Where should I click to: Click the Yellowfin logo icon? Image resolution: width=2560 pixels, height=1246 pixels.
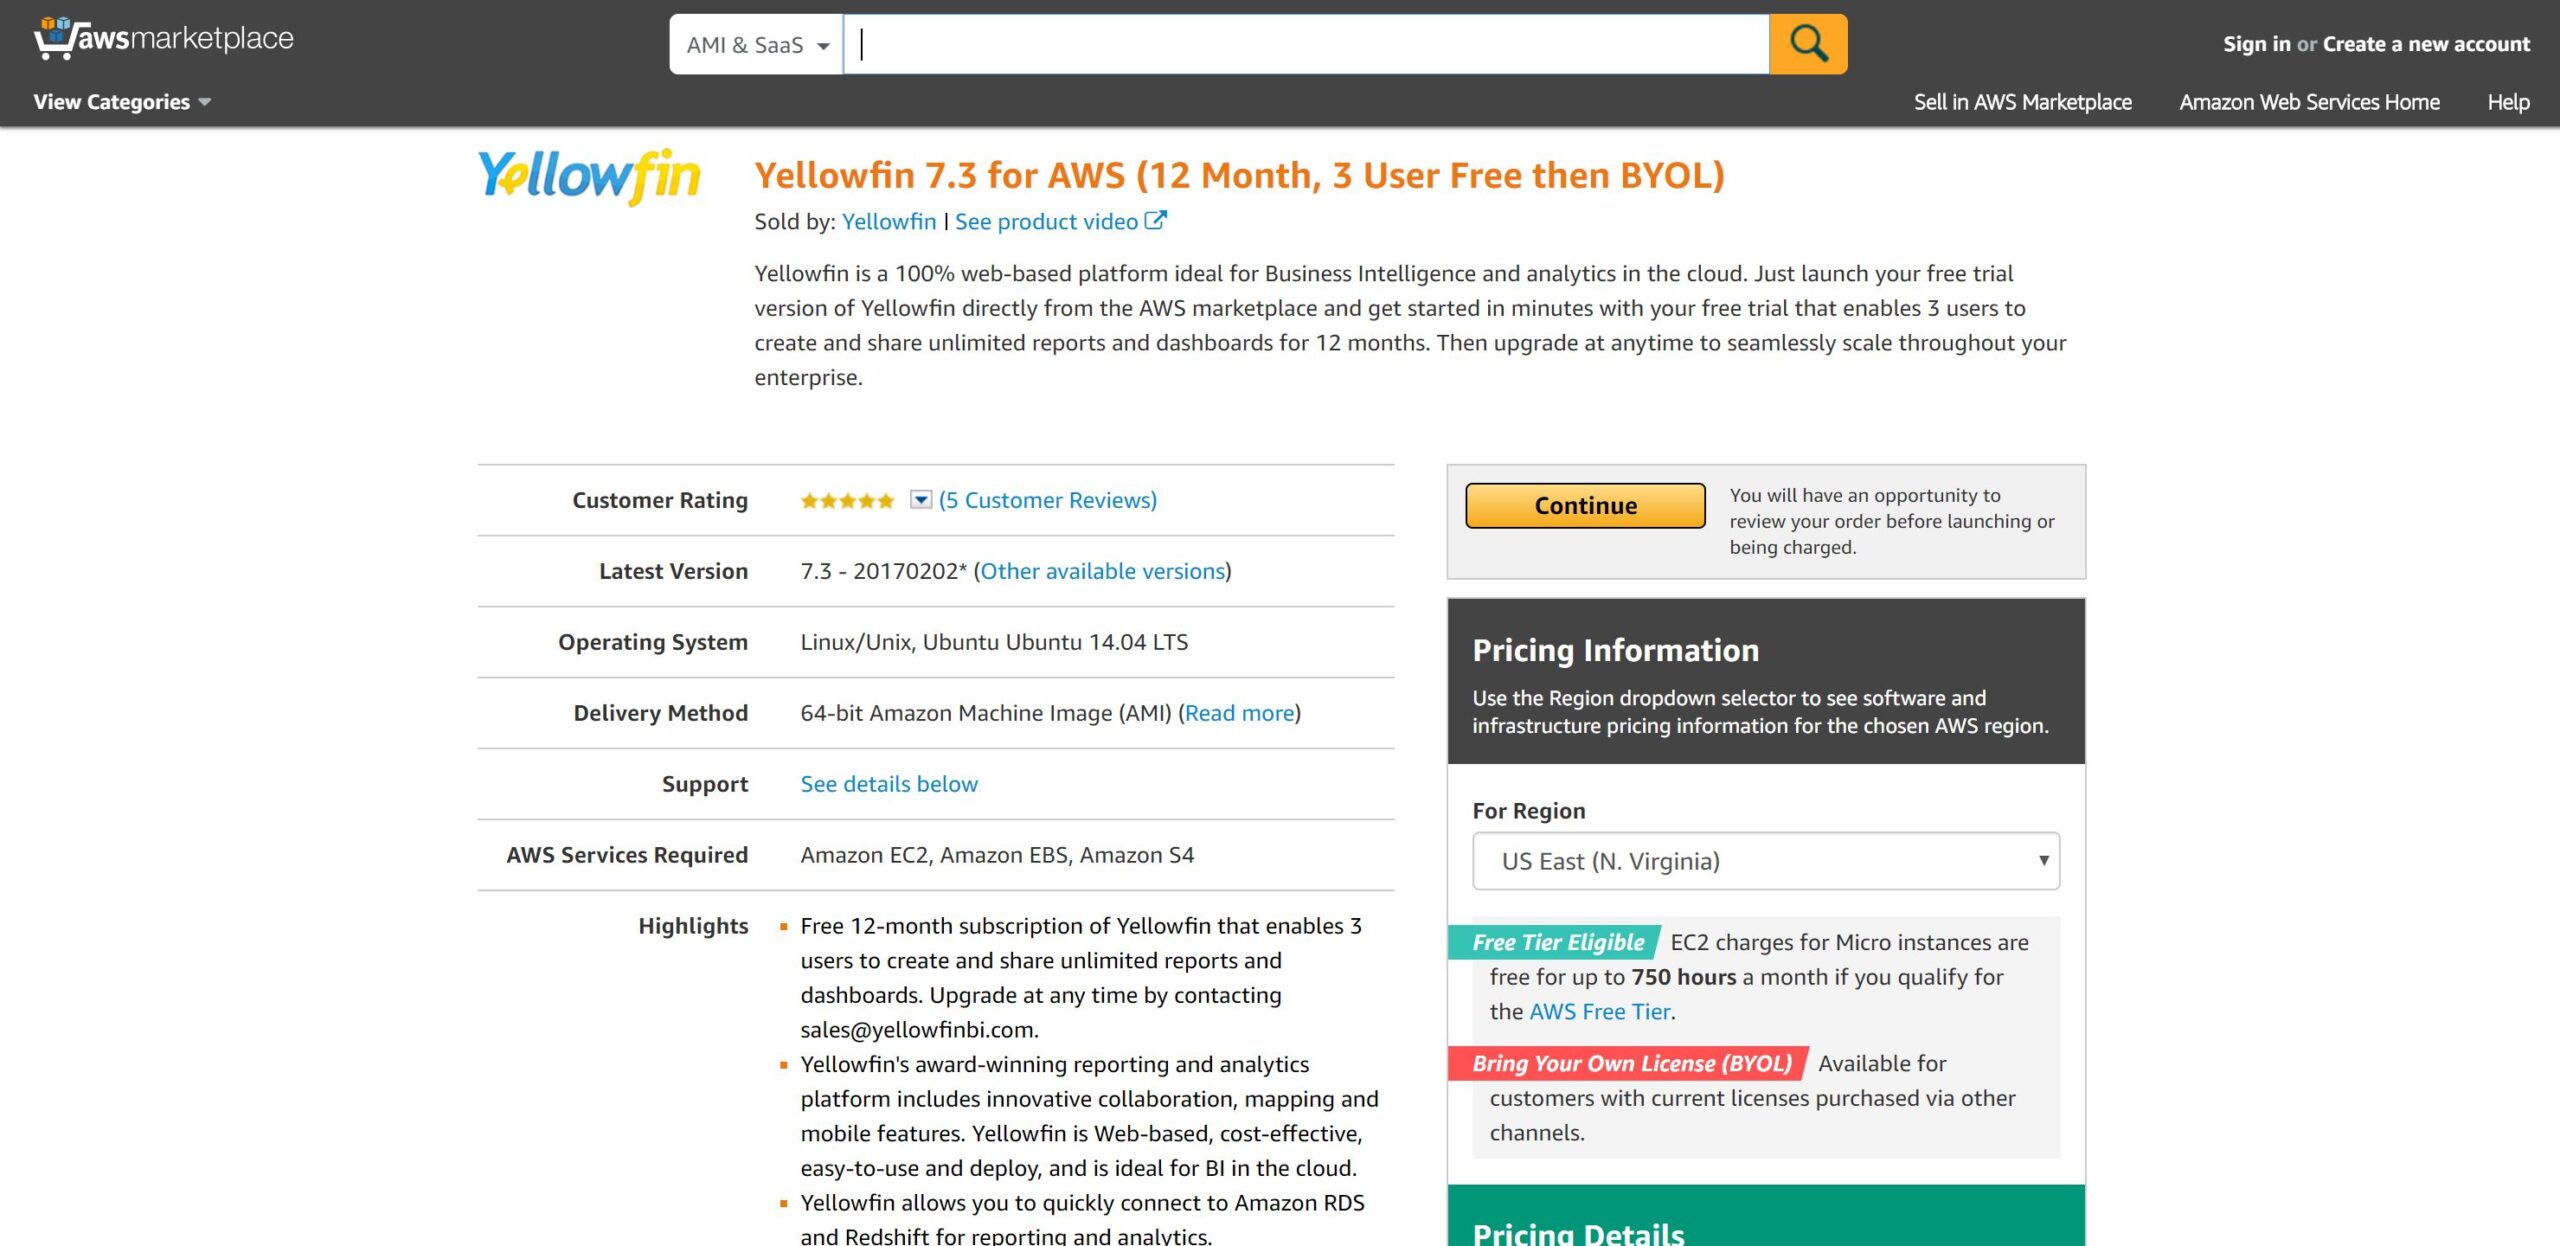591,173
